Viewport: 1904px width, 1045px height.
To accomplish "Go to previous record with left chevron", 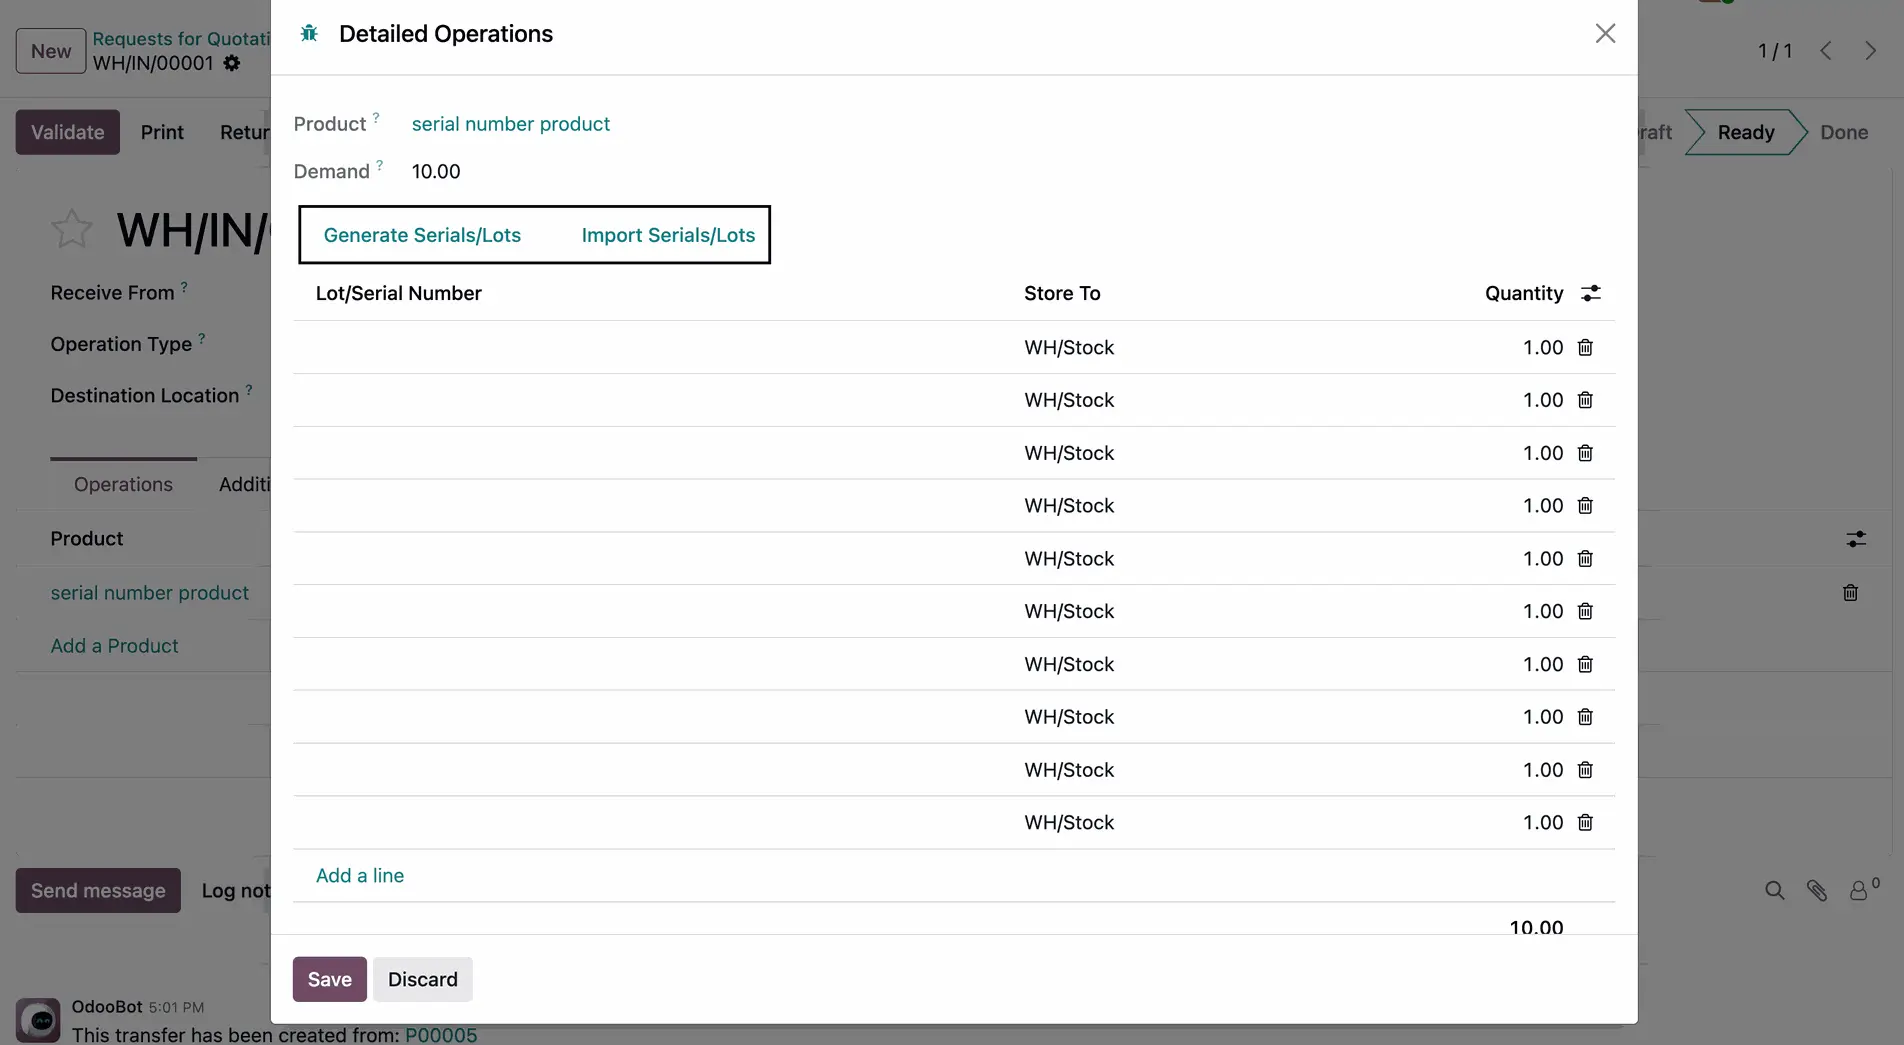I will point(1826,50).
